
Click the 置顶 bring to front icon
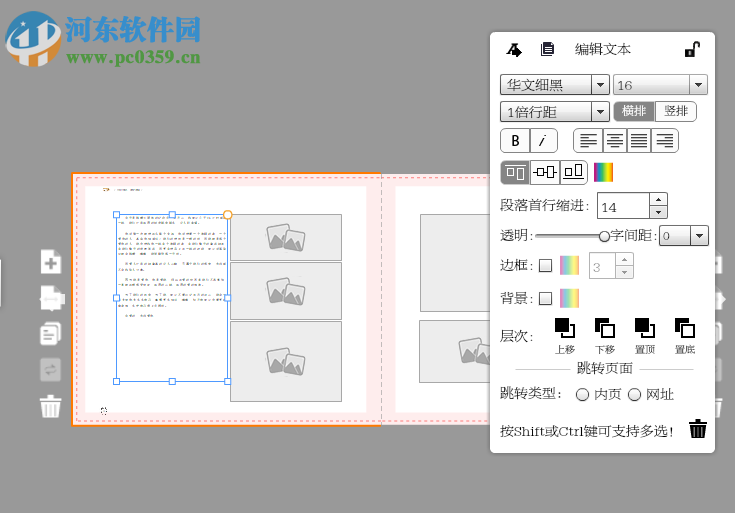(x=645, y=328)
